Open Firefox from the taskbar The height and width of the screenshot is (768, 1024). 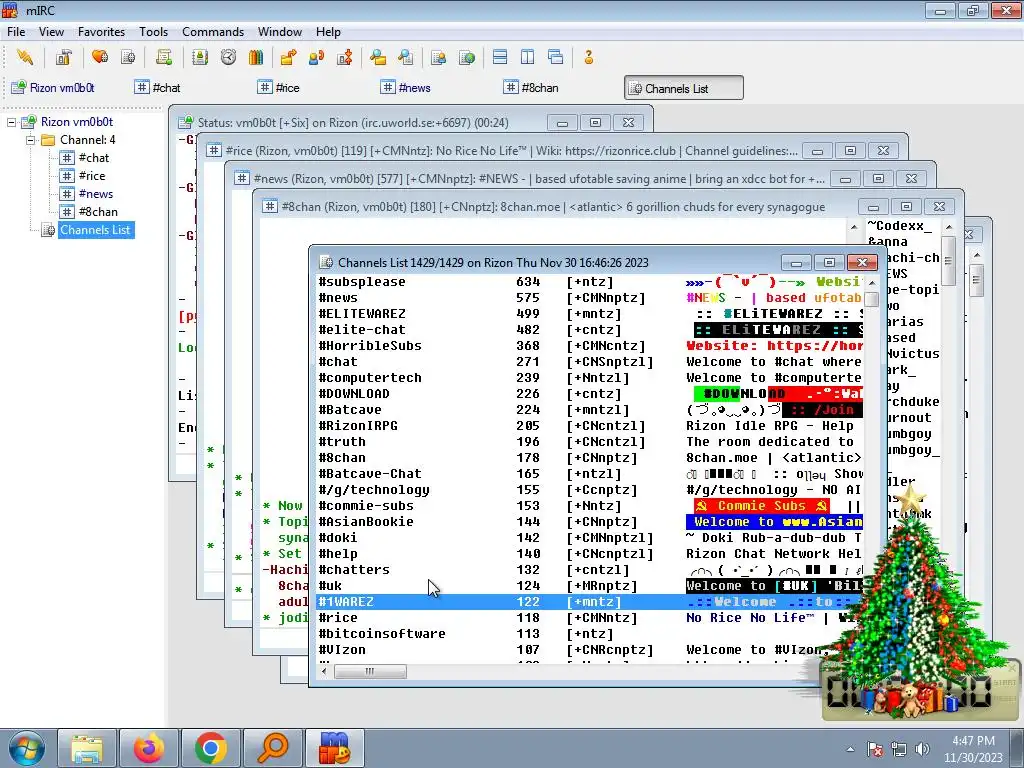coord(149,748)
